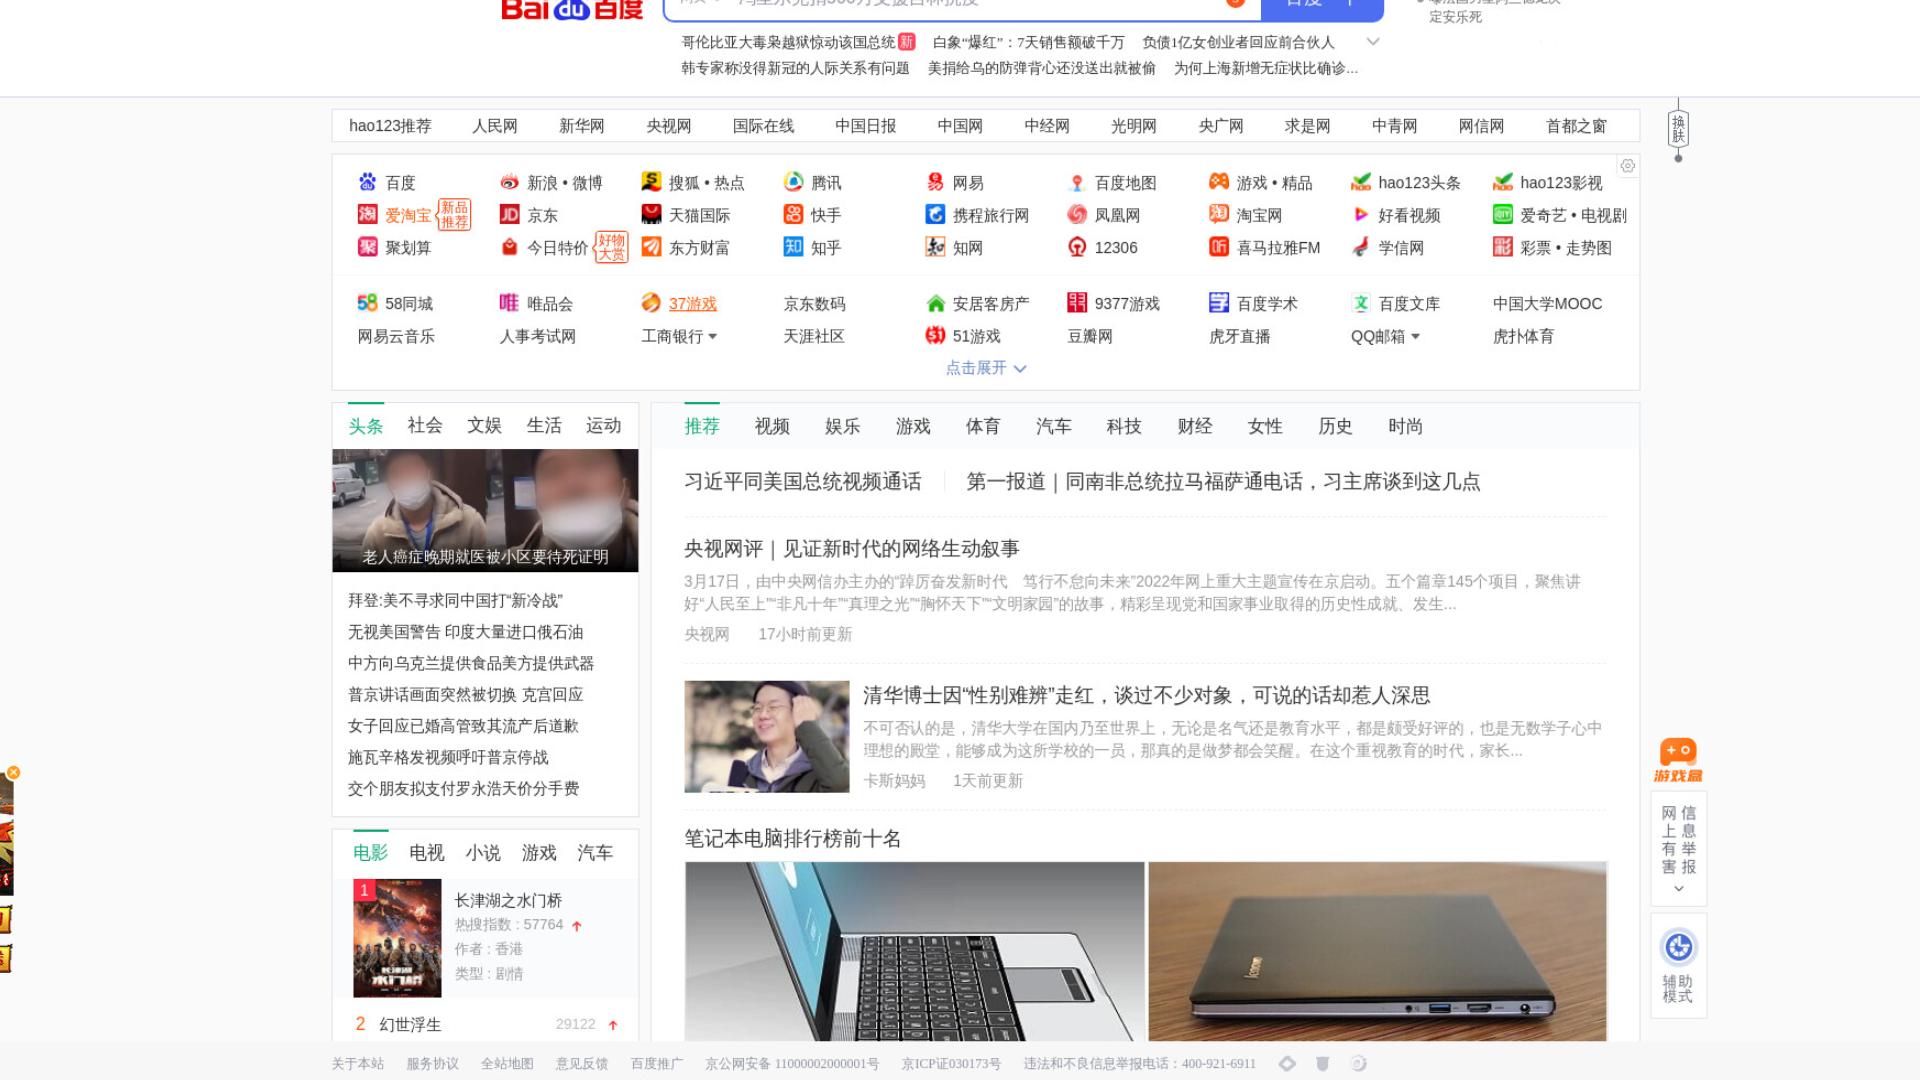
Task: Open the 辅助模式 accessibility icon
Action: pyautogui.click(x=1679, y=947)
